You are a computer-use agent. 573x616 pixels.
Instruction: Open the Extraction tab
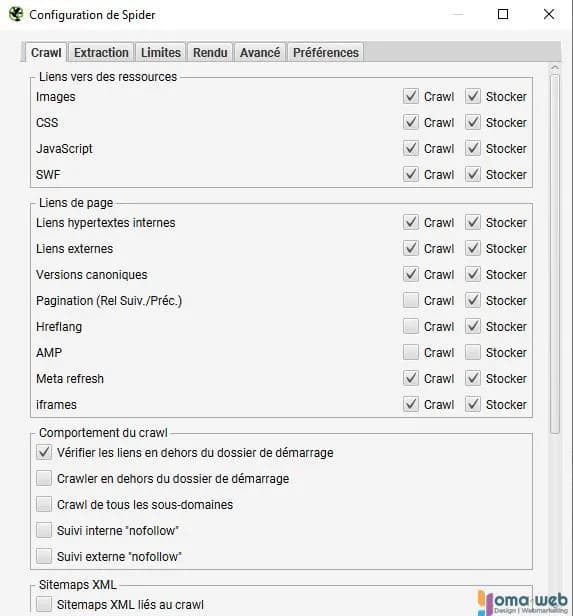(101, 52)
